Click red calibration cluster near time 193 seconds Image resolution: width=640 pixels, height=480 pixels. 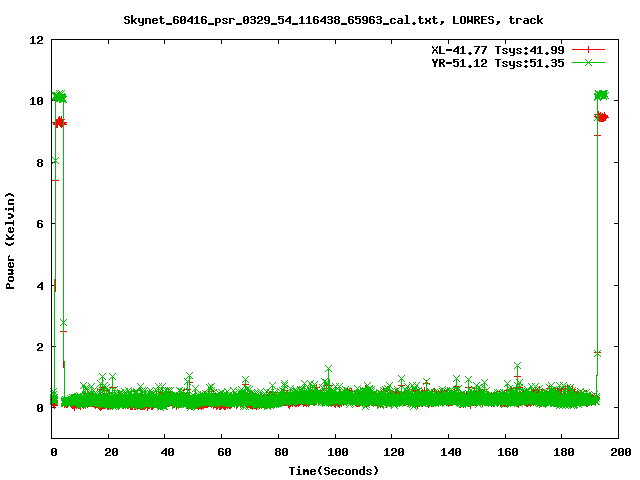tap(602, 117)
